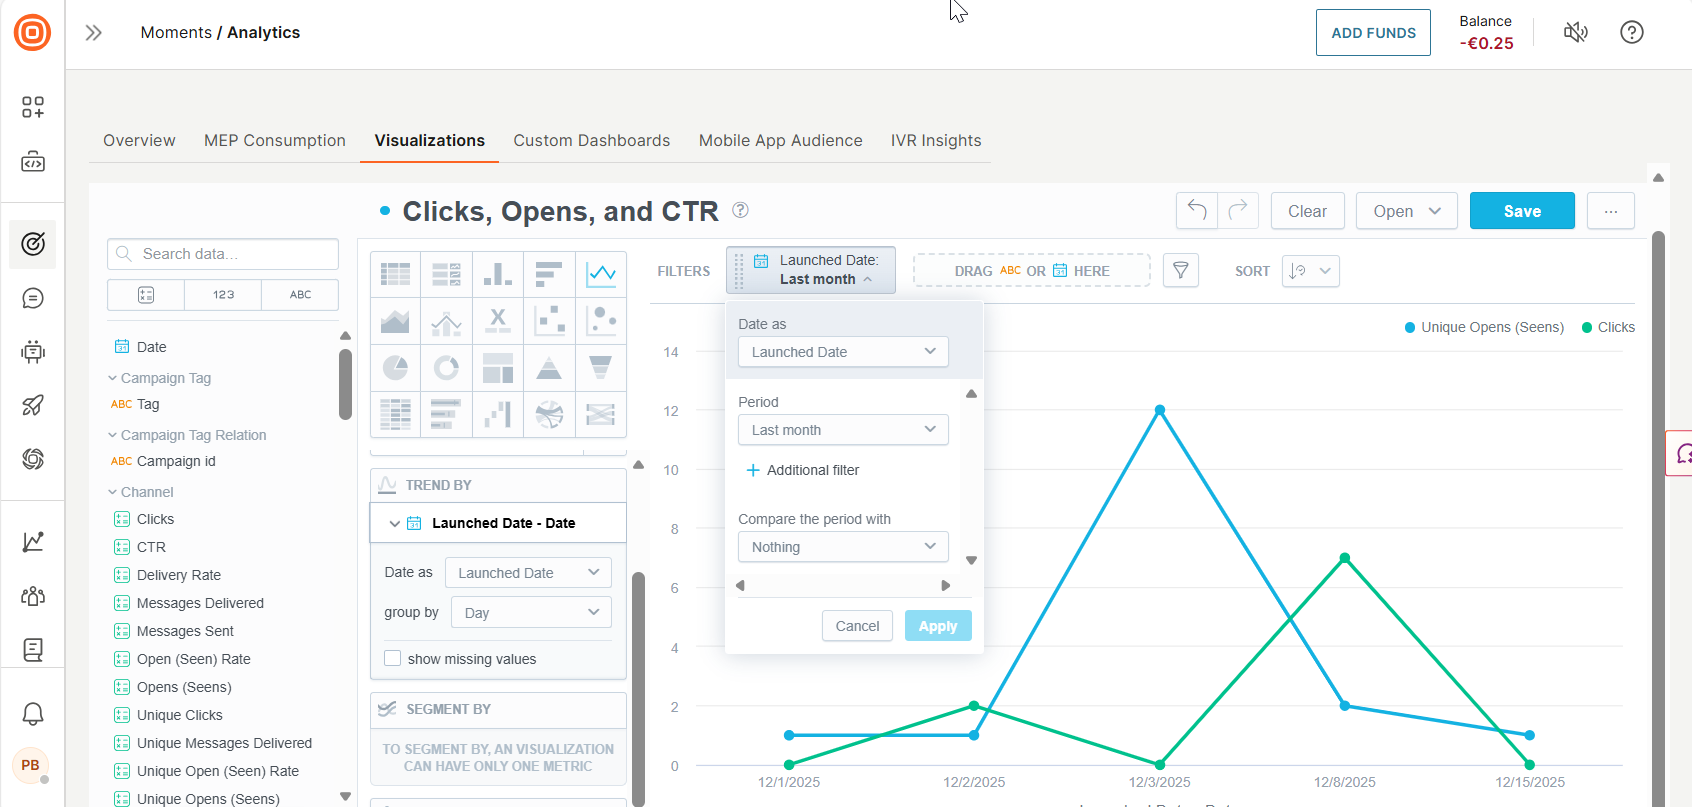
Task: Click the Save button
Action: [x=1521, y=211]
